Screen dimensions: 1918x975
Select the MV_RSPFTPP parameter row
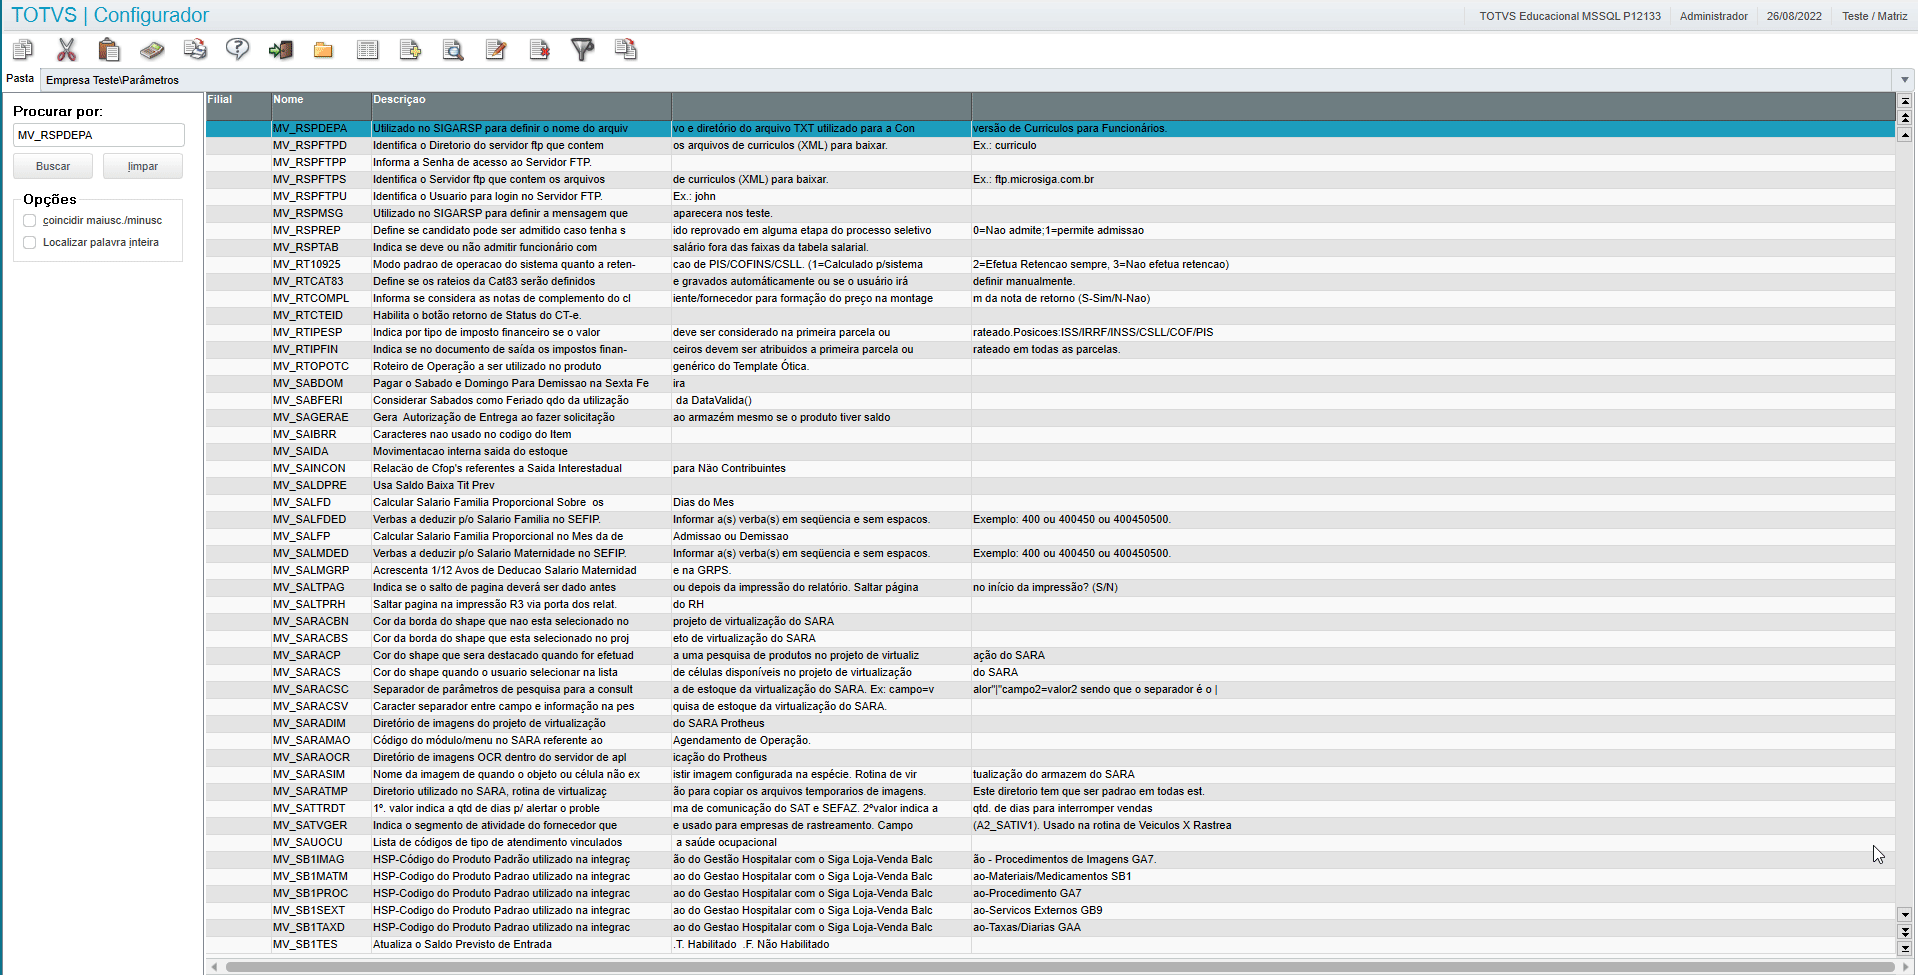click(x=1050, y=163)
